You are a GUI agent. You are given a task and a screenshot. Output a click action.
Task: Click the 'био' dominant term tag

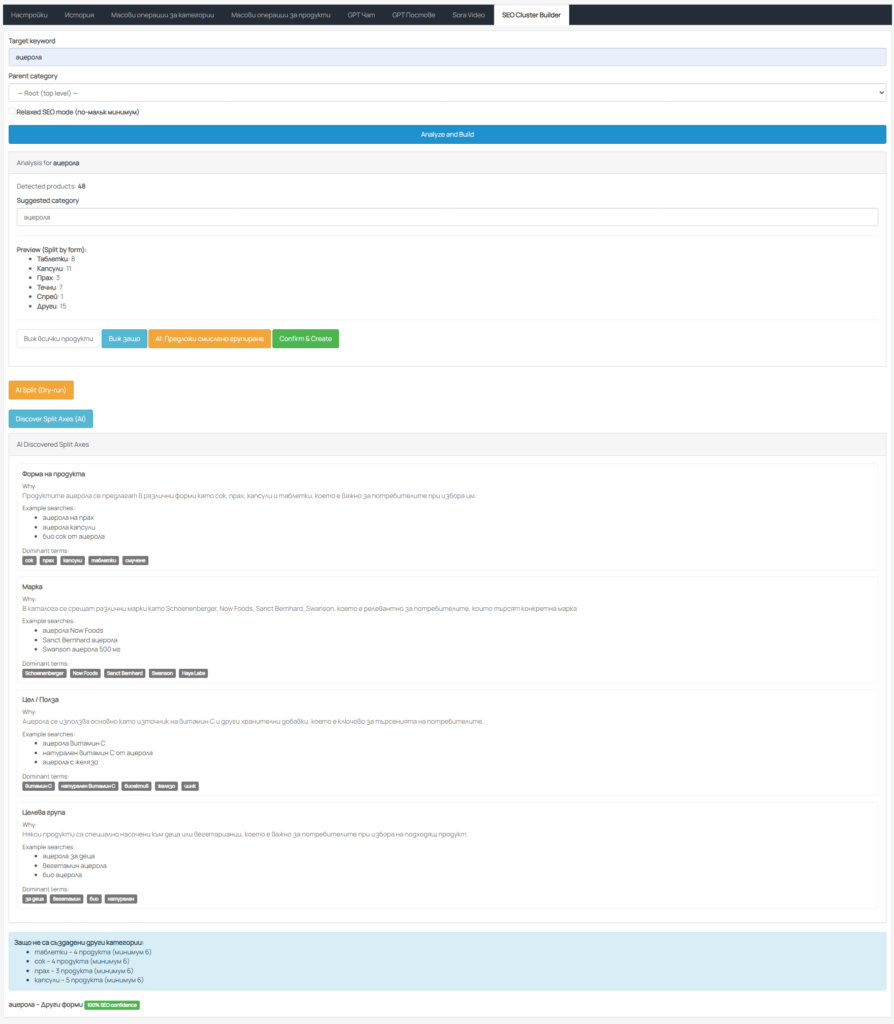pyautogui.click(x=94, y=899)
